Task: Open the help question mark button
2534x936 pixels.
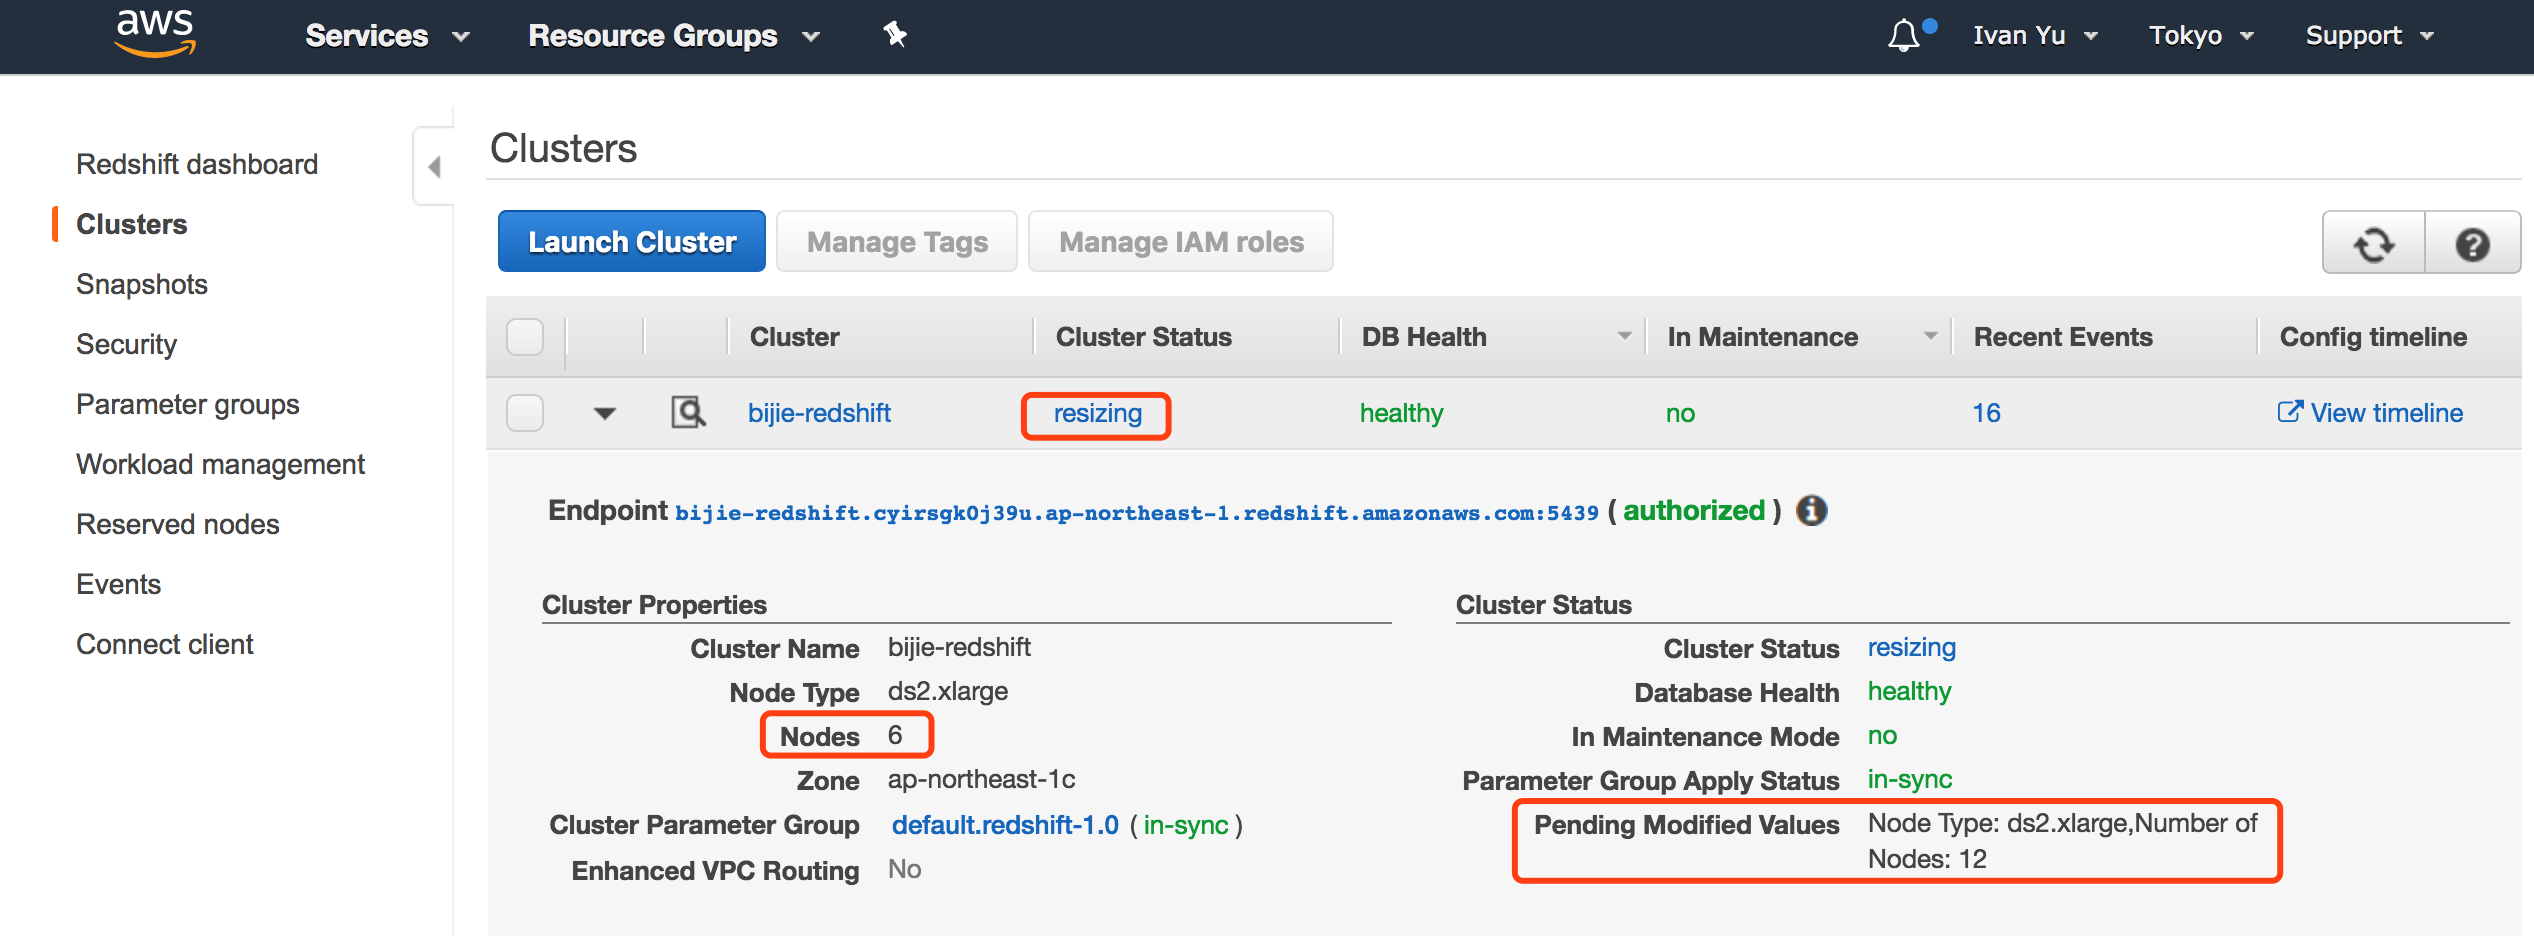Action: pyautogui.click(x=2472, y=243)
